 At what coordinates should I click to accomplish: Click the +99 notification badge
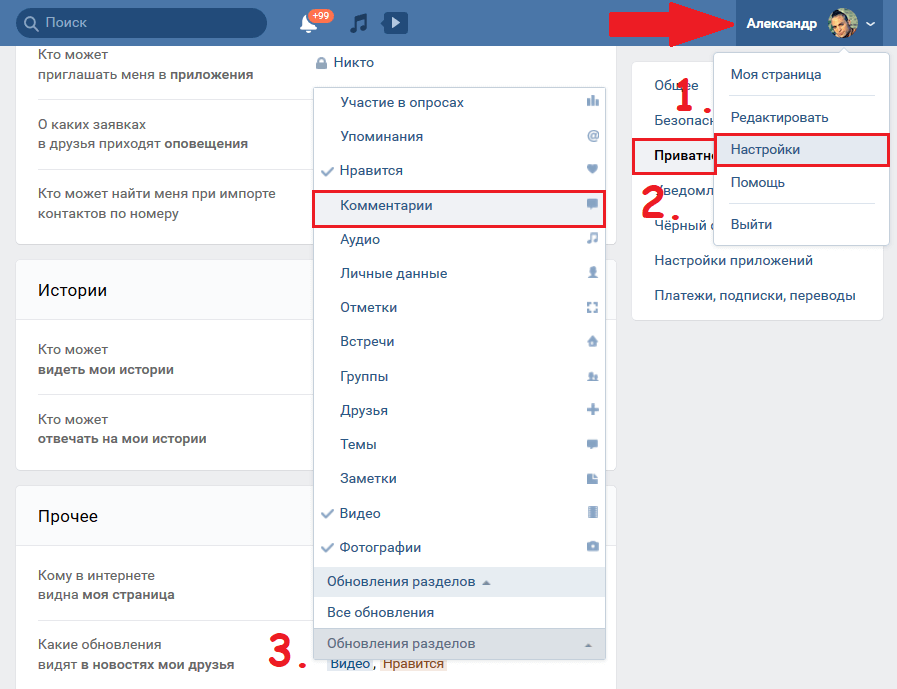tap(321, 15)
